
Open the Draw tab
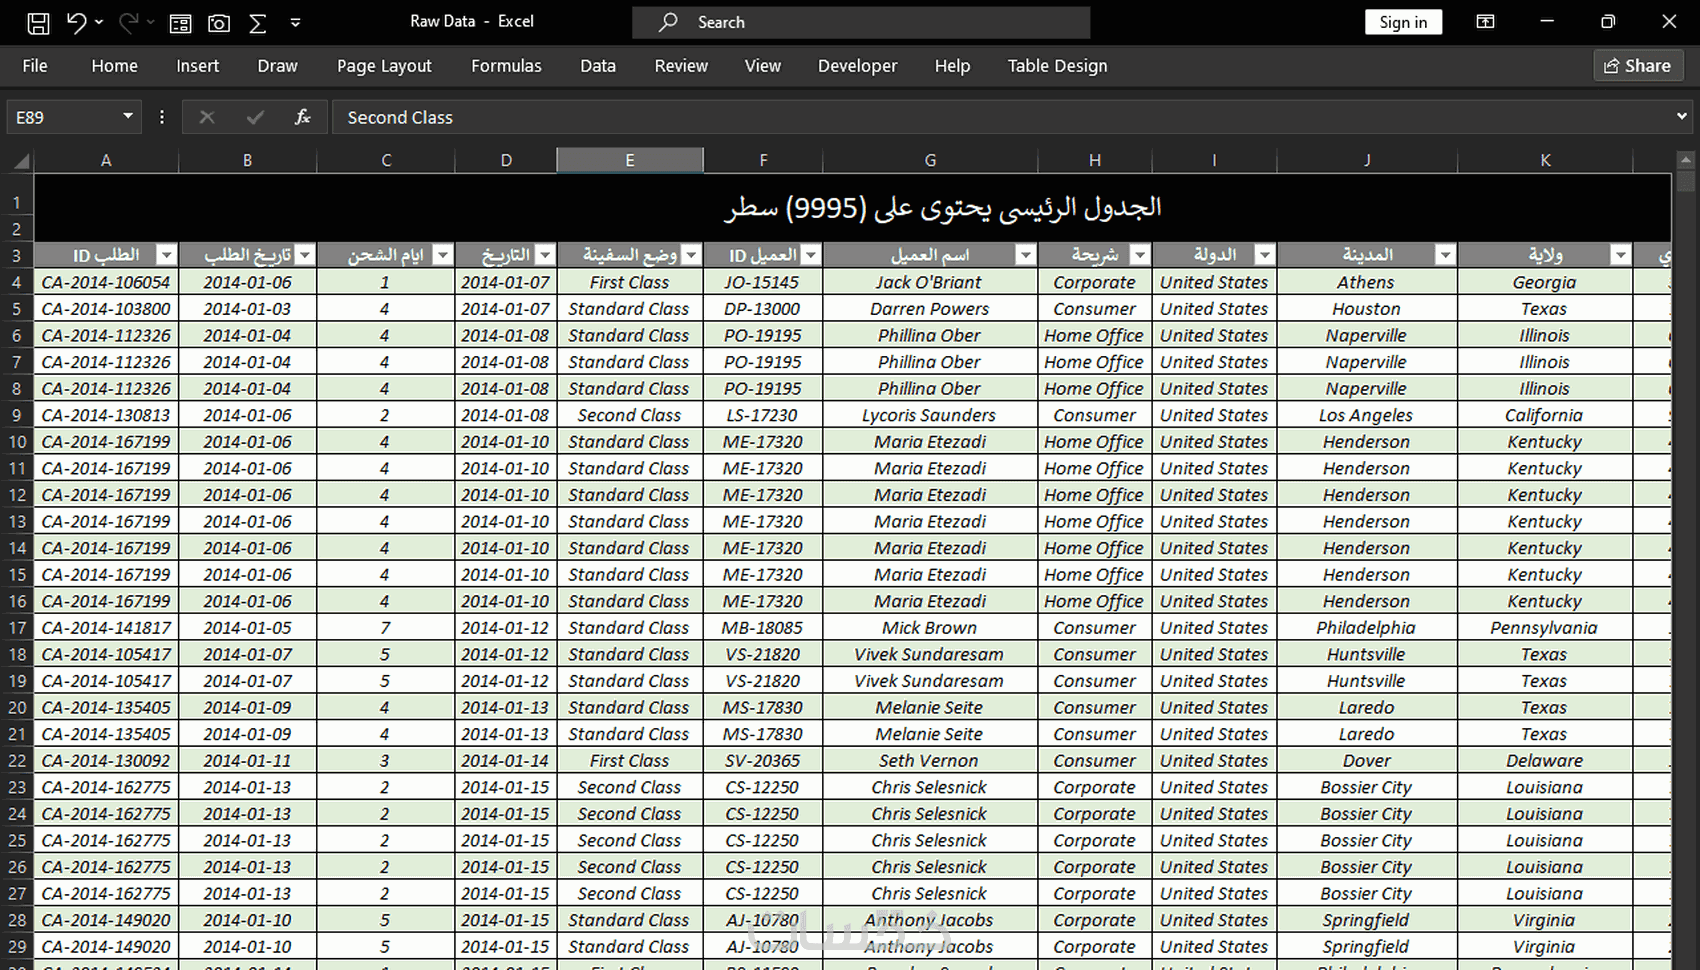pyautogui.click(x=277, y=66)
